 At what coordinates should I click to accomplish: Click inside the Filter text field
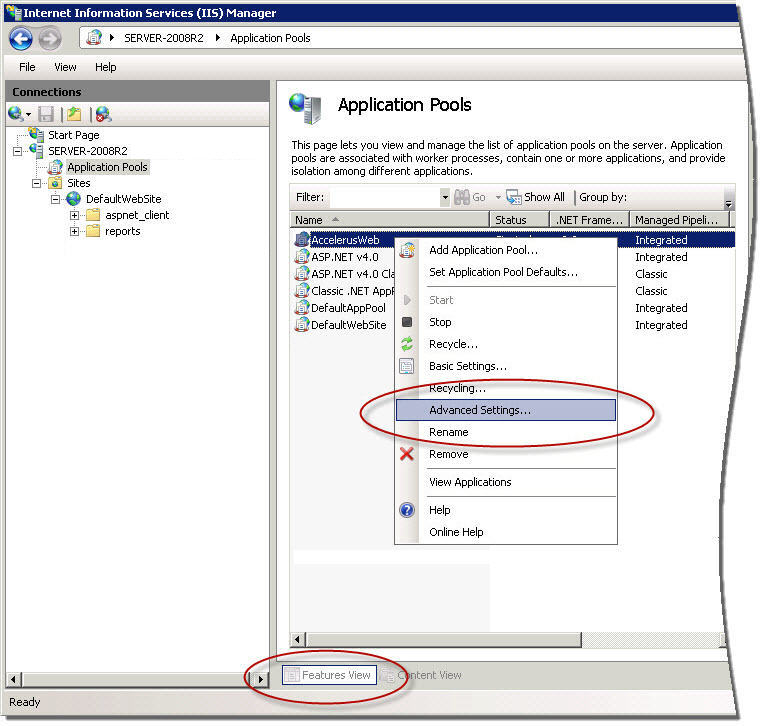click(384, 197)
